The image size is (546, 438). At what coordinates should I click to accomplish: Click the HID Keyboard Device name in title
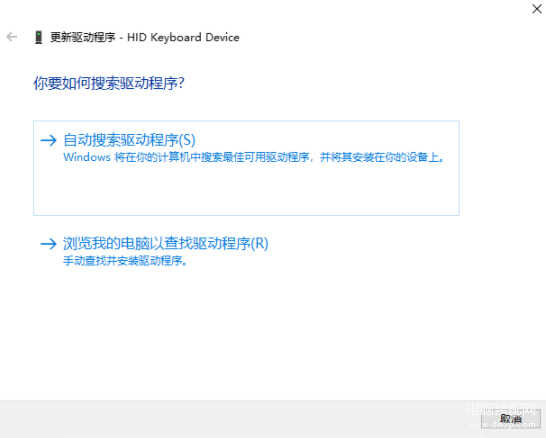(x=183, y=37)
